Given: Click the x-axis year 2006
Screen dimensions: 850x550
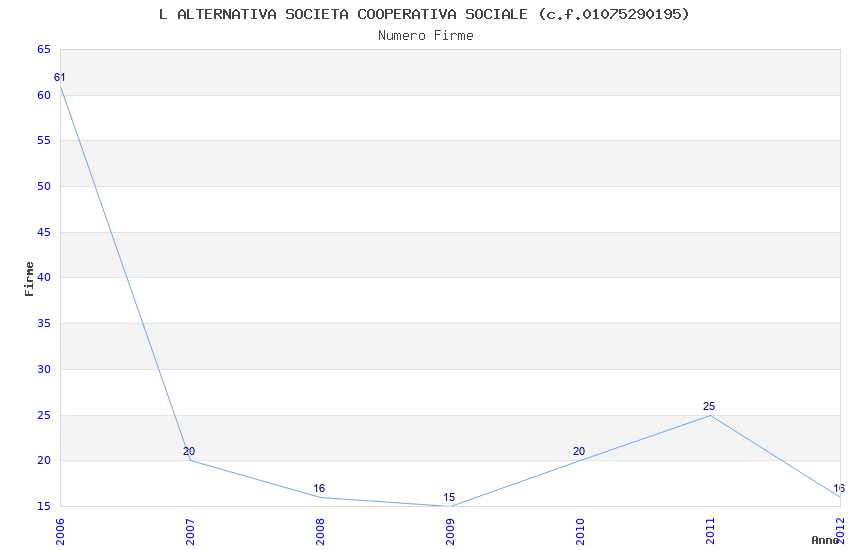Looking at the screenshot, I should click(x=60, y=531).
